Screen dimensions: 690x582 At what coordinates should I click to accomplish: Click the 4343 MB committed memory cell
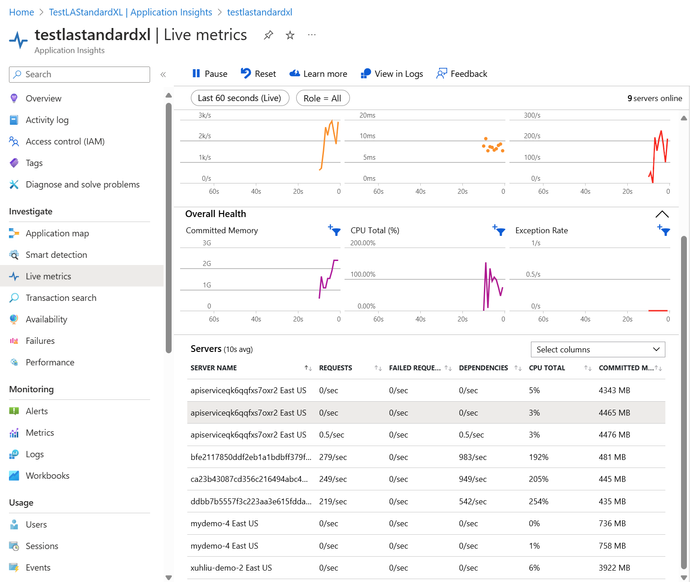click(x=614, y=391)
